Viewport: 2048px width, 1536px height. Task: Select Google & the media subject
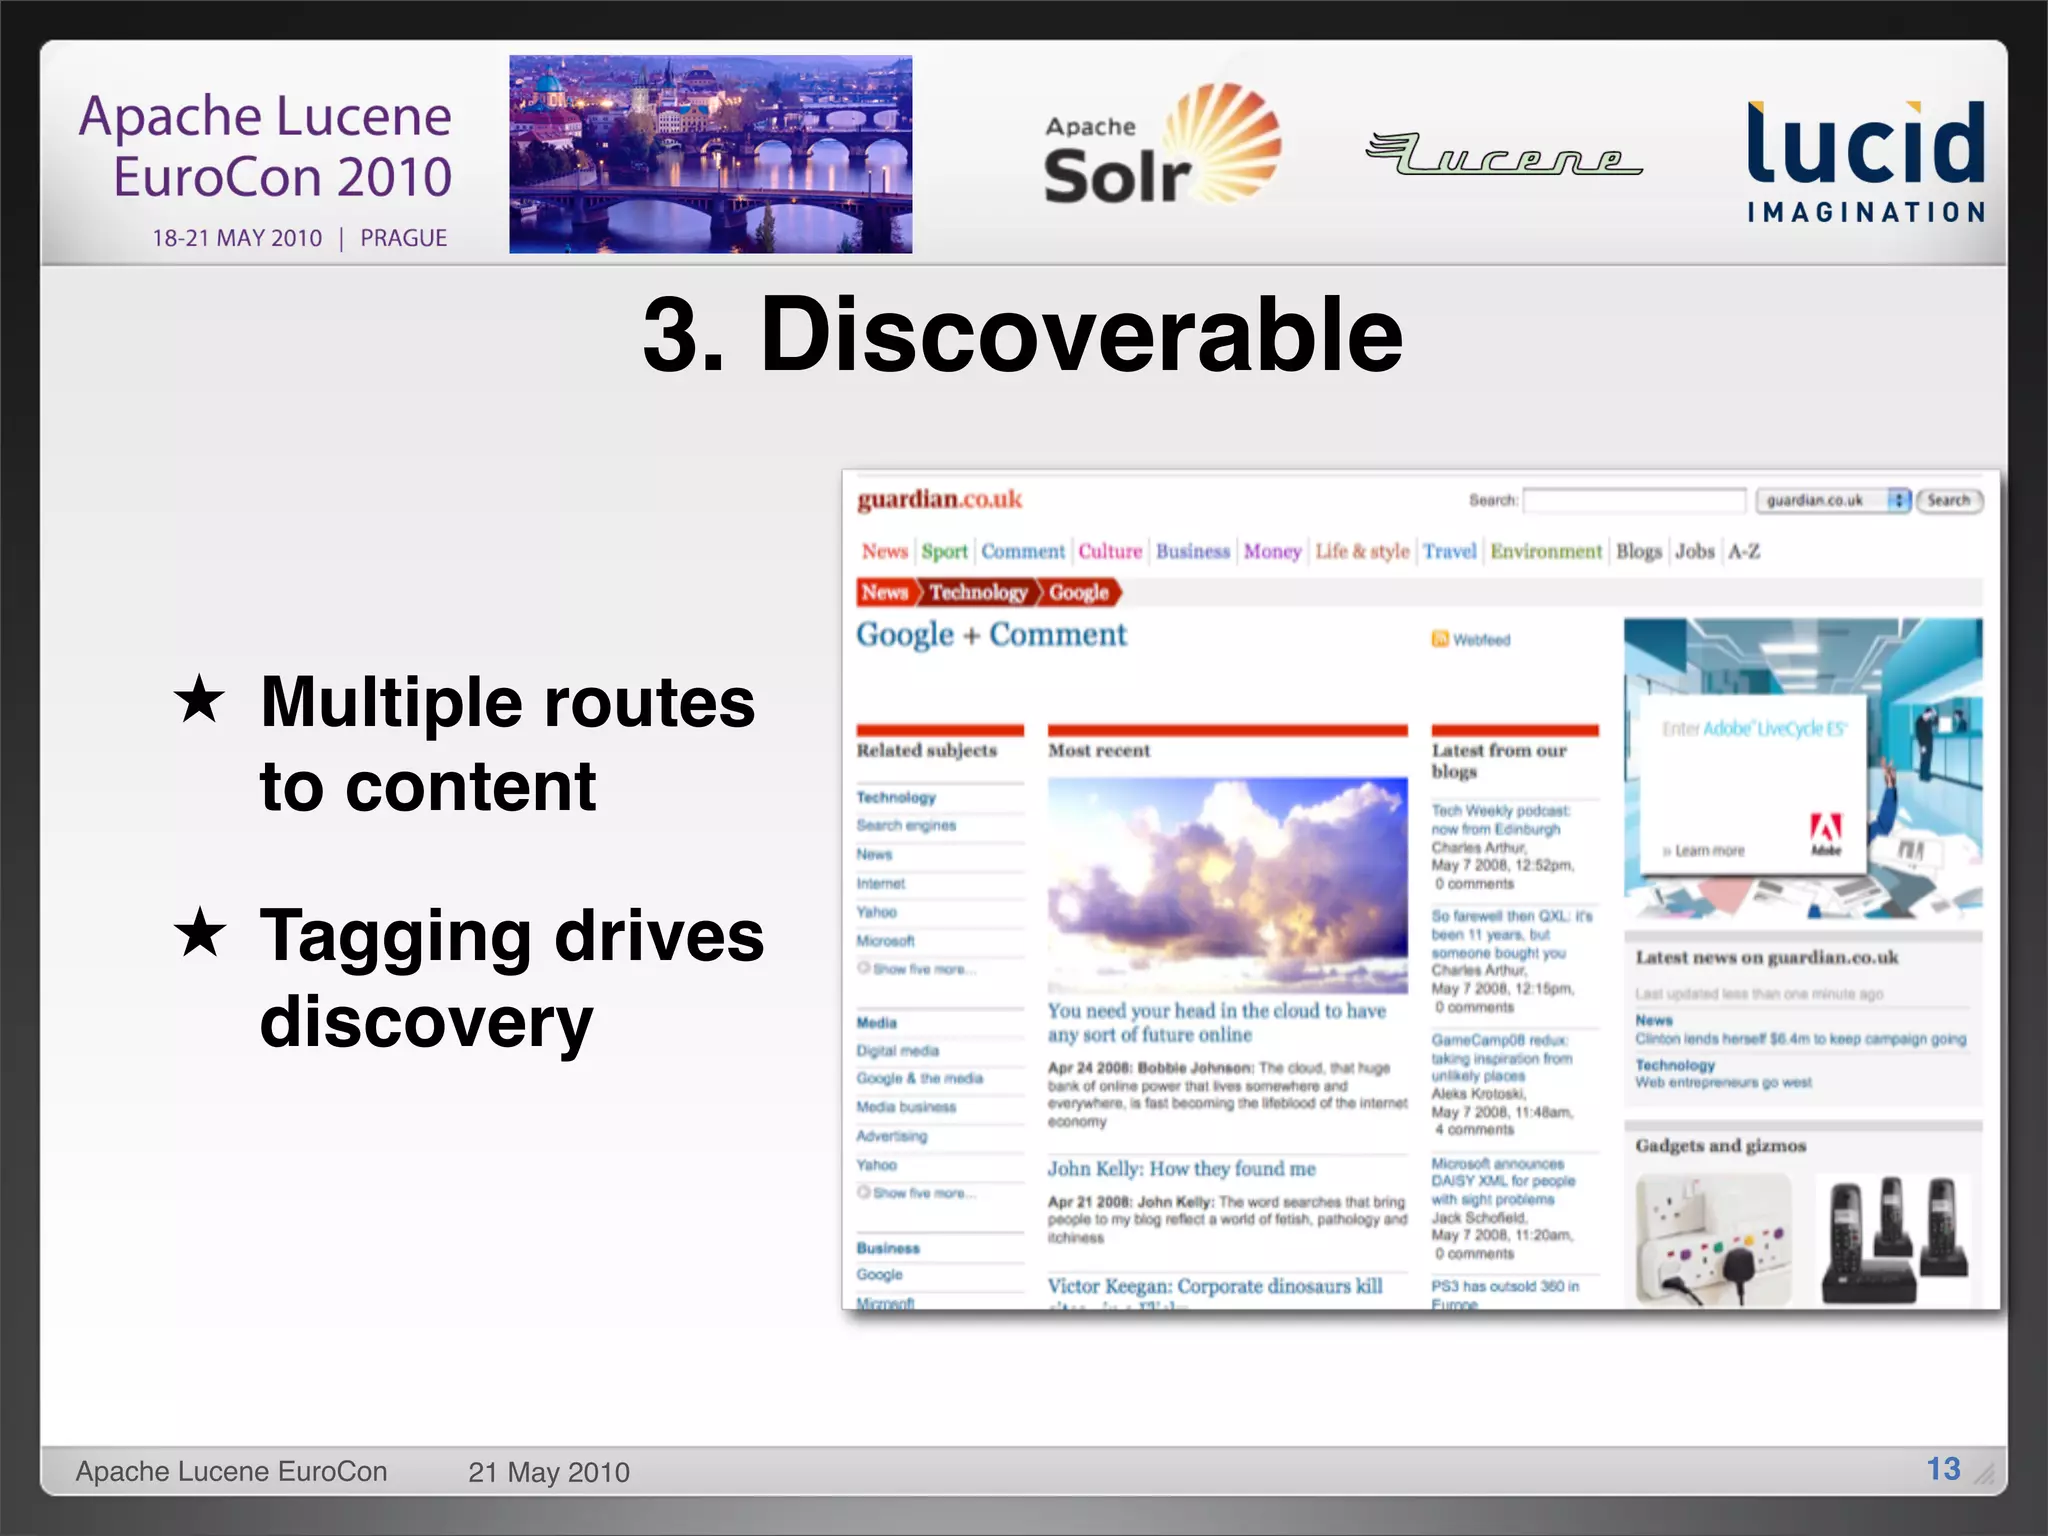pos(919,1078)
